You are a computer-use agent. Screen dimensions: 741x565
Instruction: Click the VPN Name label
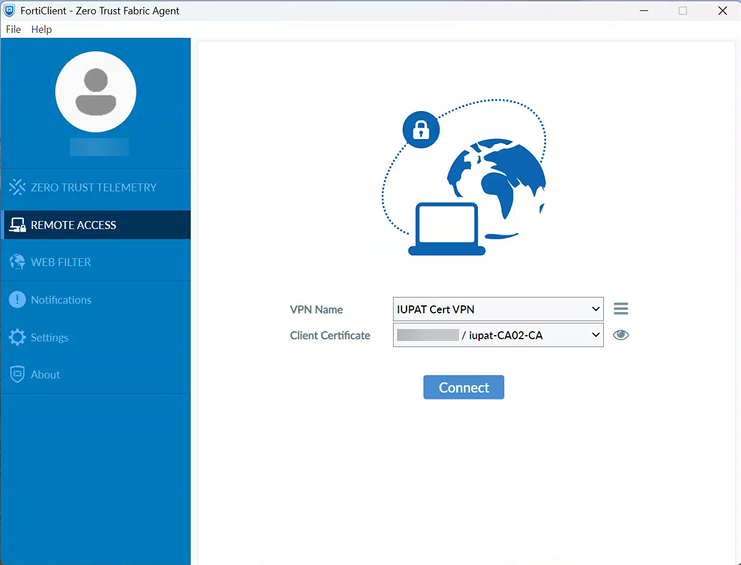316,309
